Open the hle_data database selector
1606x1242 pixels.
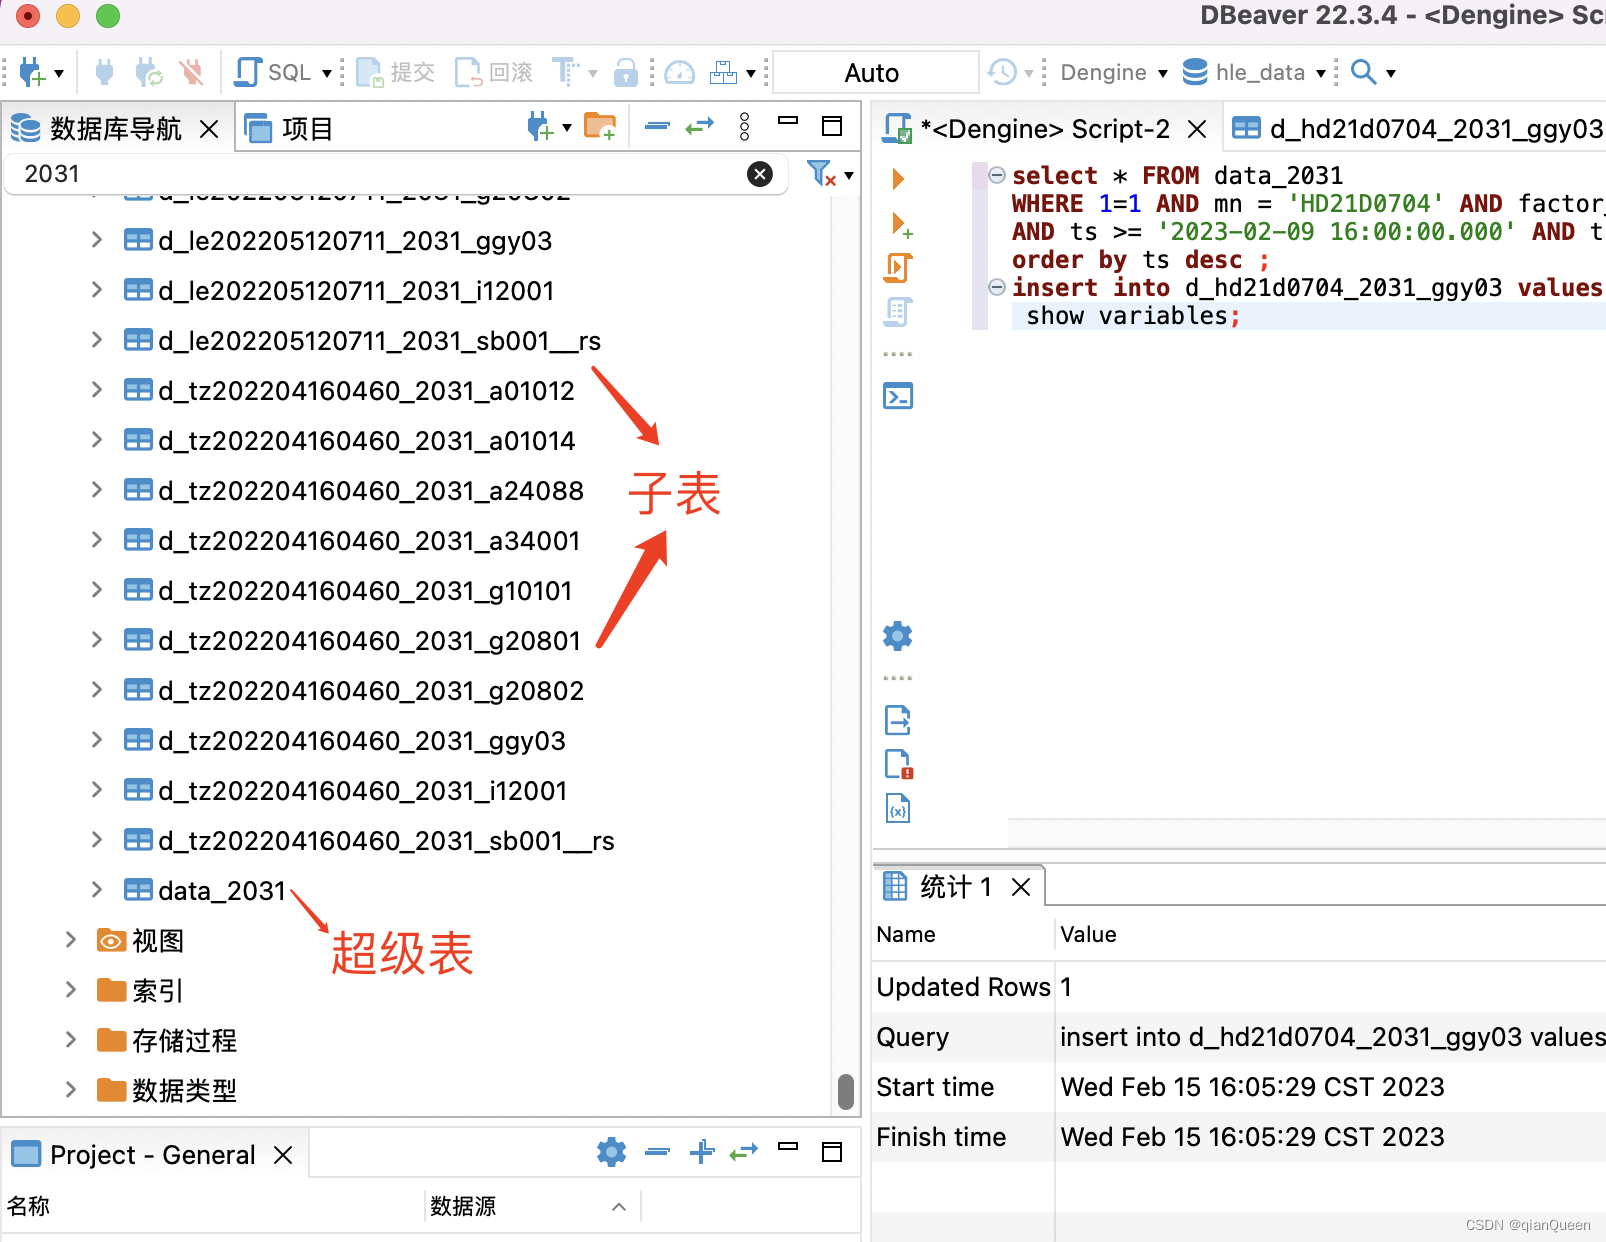pyautogui.click(x=1254, y=72)
